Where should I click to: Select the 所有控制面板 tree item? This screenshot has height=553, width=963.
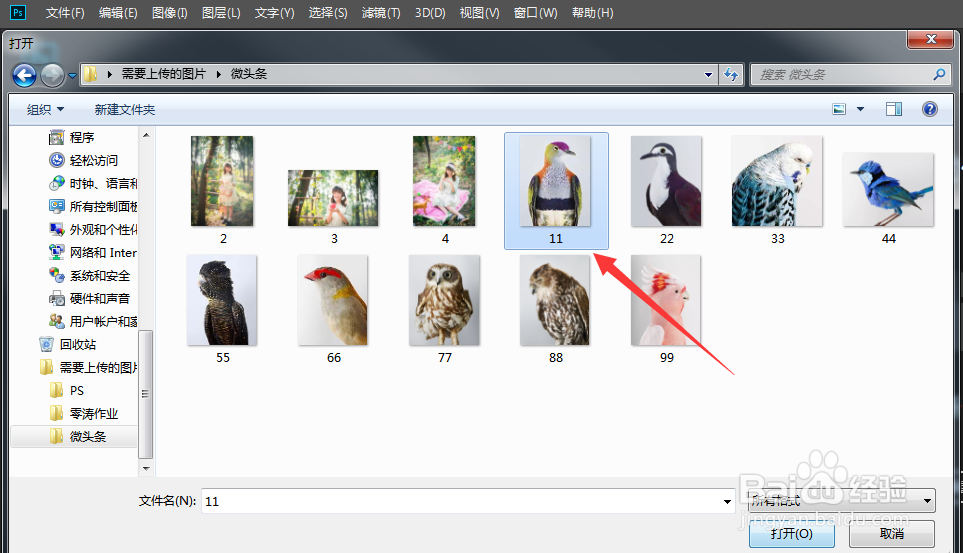pyautogui.click(x=103, y=206)
